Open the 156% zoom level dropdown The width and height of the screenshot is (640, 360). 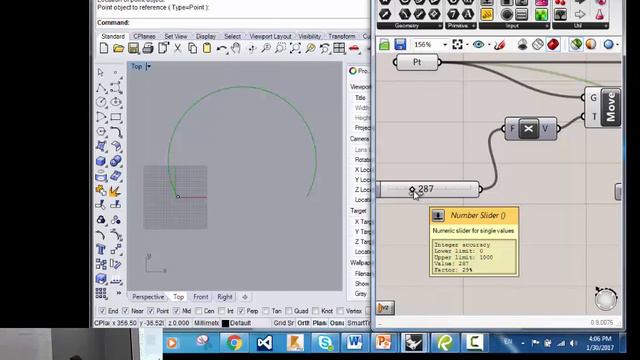click(445, 45)
